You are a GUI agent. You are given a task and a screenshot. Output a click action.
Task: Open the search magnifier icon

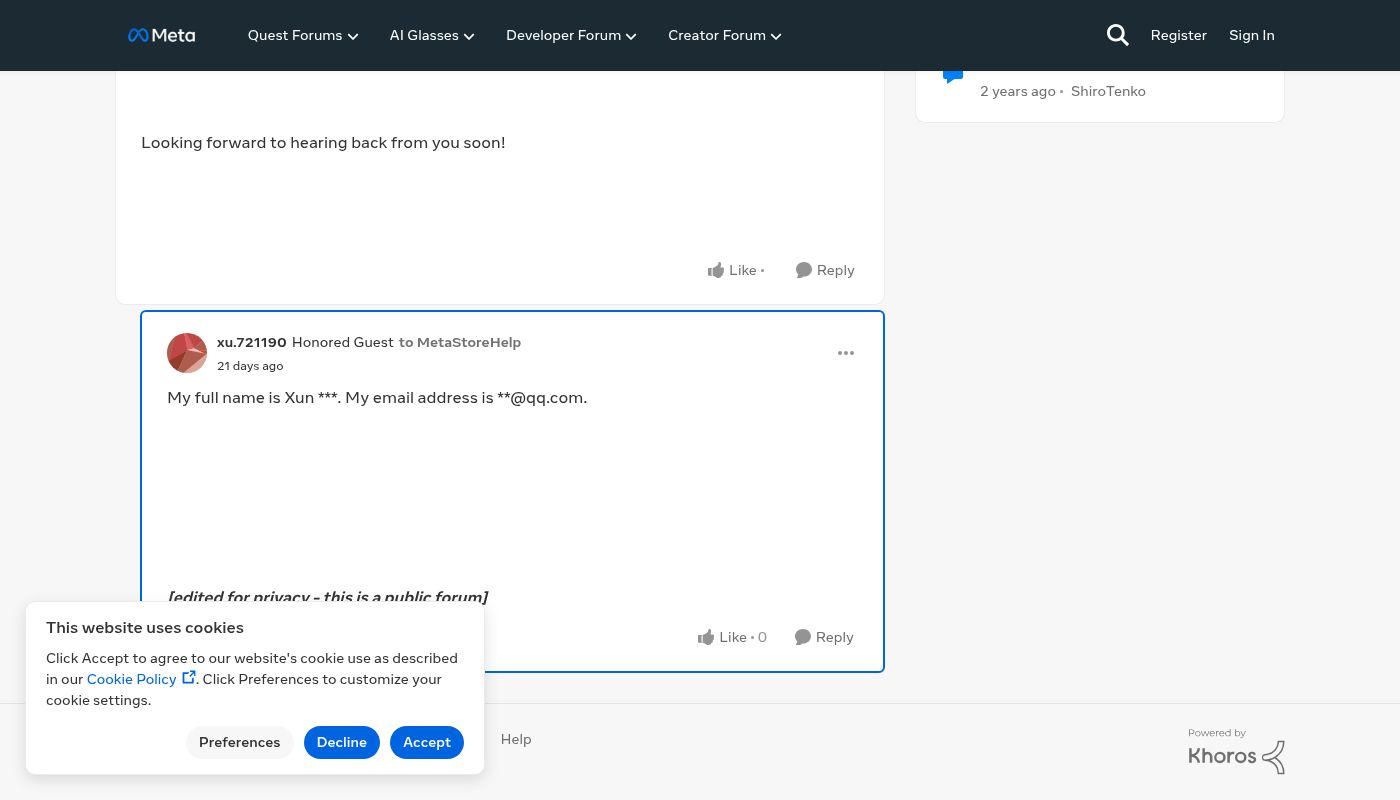click(x=1117, y=35)
